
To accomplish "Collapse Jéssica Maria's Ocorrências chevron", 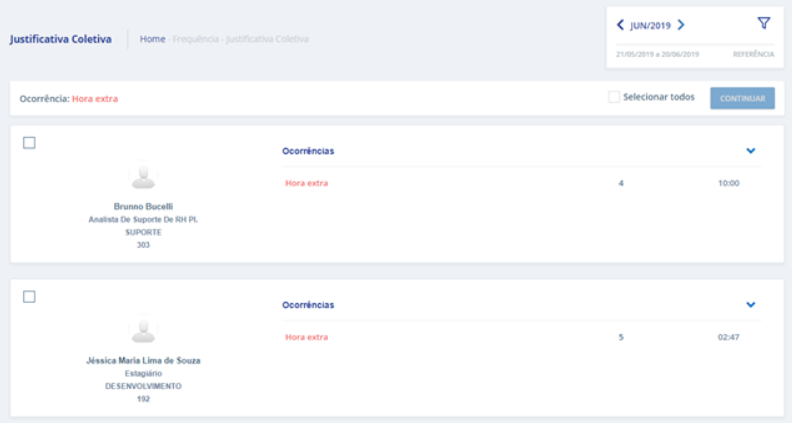I will pos(751,304).
